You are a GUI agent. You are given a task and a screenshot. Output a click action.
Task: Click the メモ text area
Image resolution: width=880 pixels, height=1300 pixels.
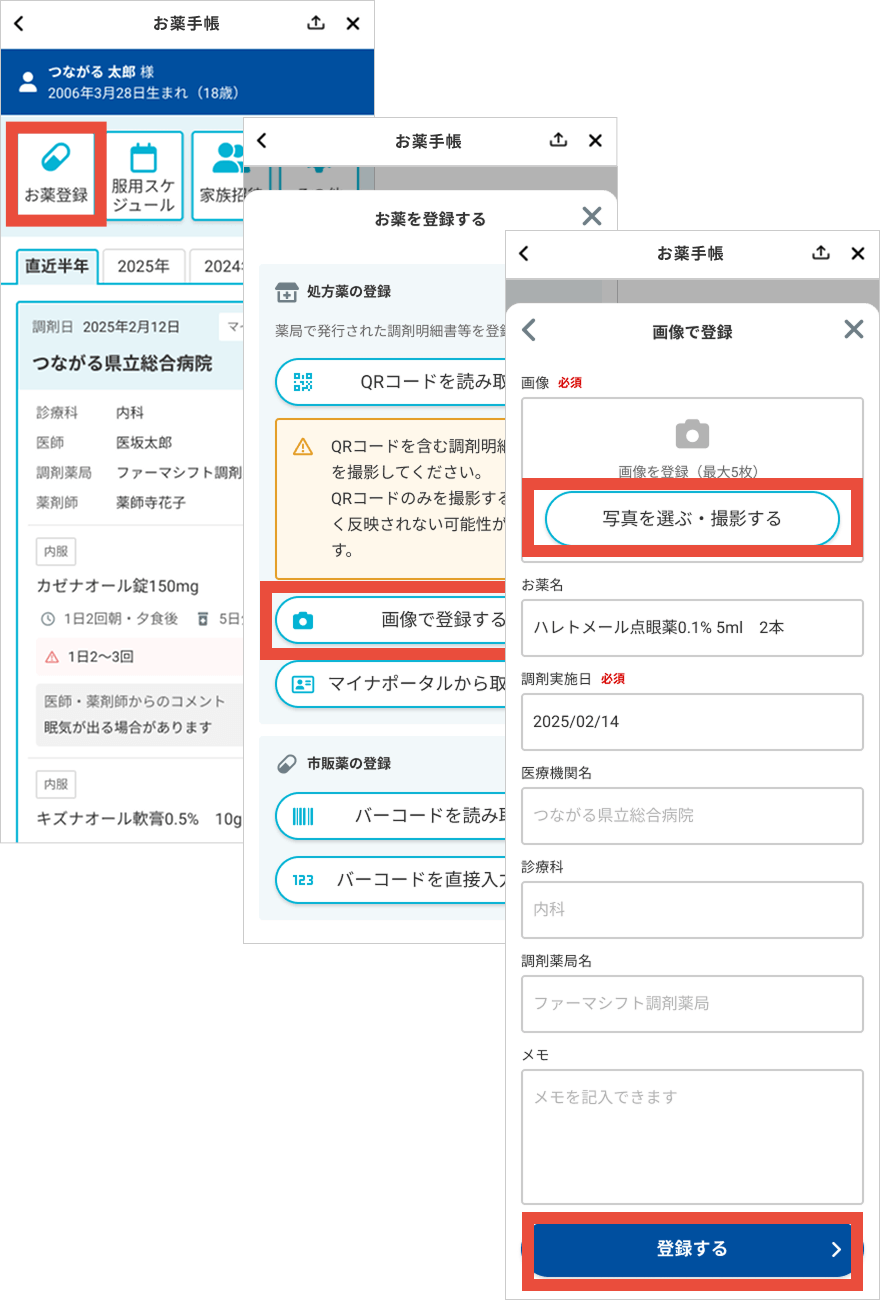pos(692,1137)
